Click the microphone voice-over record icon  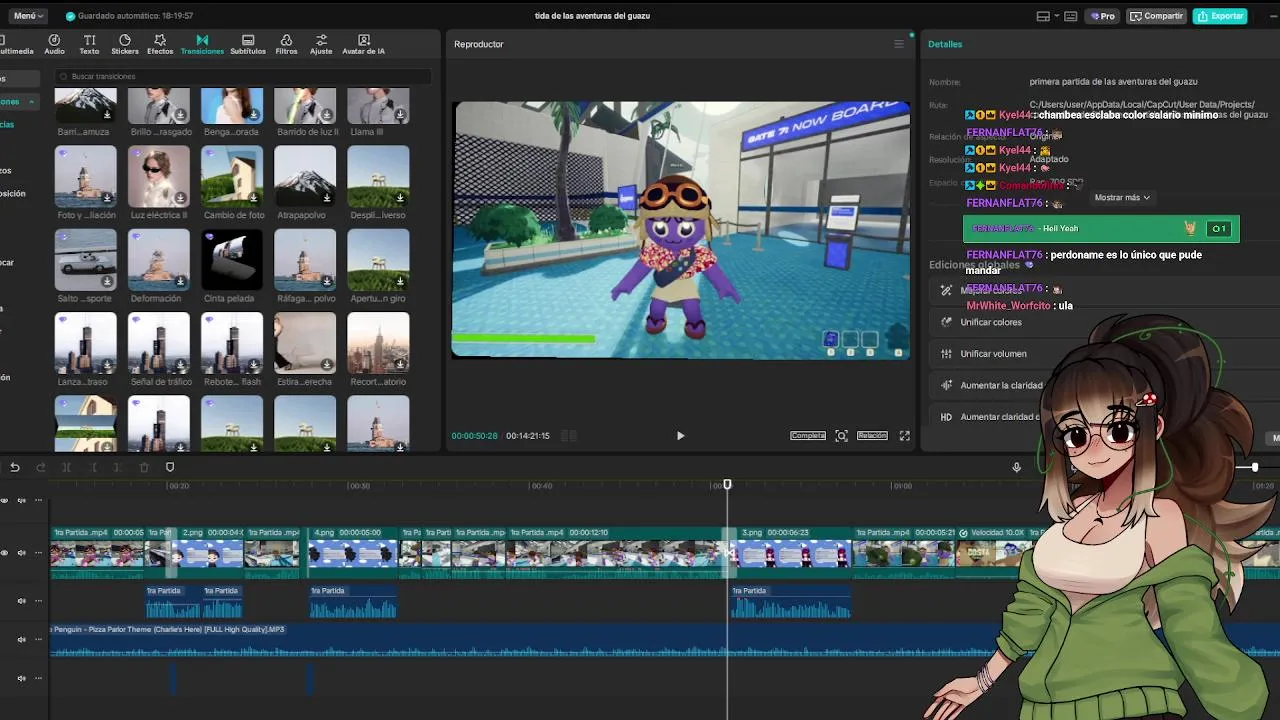[x=1016, y=467]
